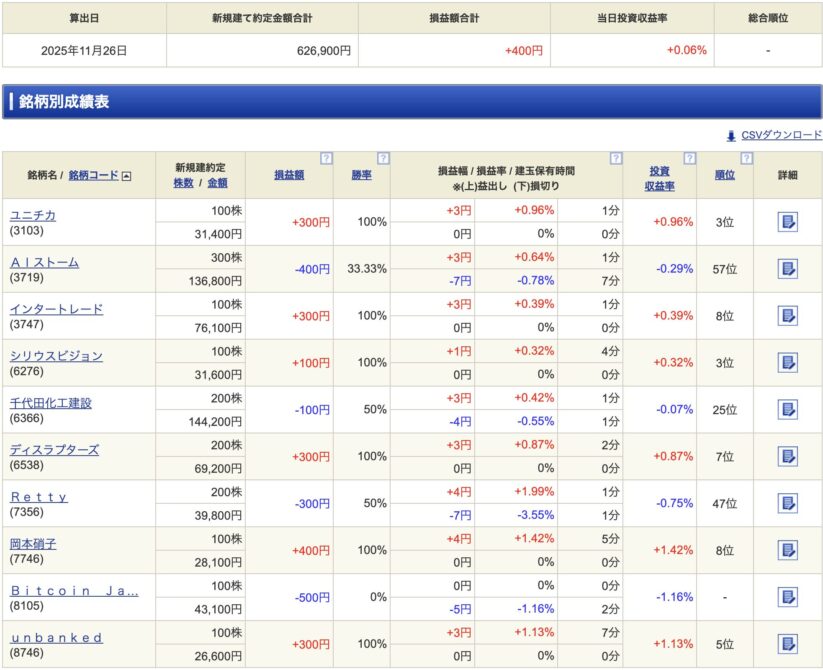Download results via CSVダウンロード link
Image resolution: width=823 pixels, height=670 pixels.
(780, 135)
